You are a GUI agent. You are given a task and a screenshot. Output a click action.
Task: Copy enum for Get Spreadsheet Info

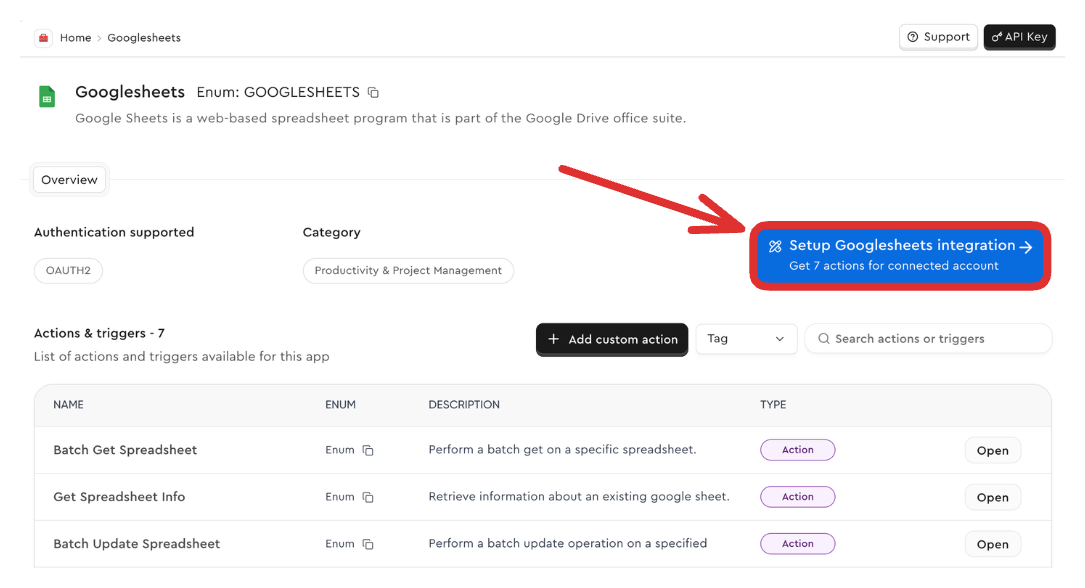368,497
